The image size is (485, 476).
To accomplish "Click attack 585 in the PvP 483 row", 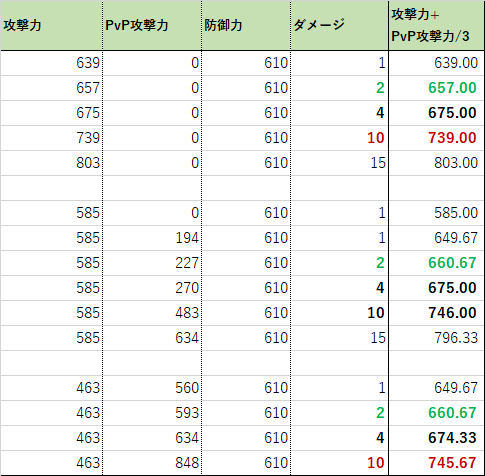I will point(51,313).
